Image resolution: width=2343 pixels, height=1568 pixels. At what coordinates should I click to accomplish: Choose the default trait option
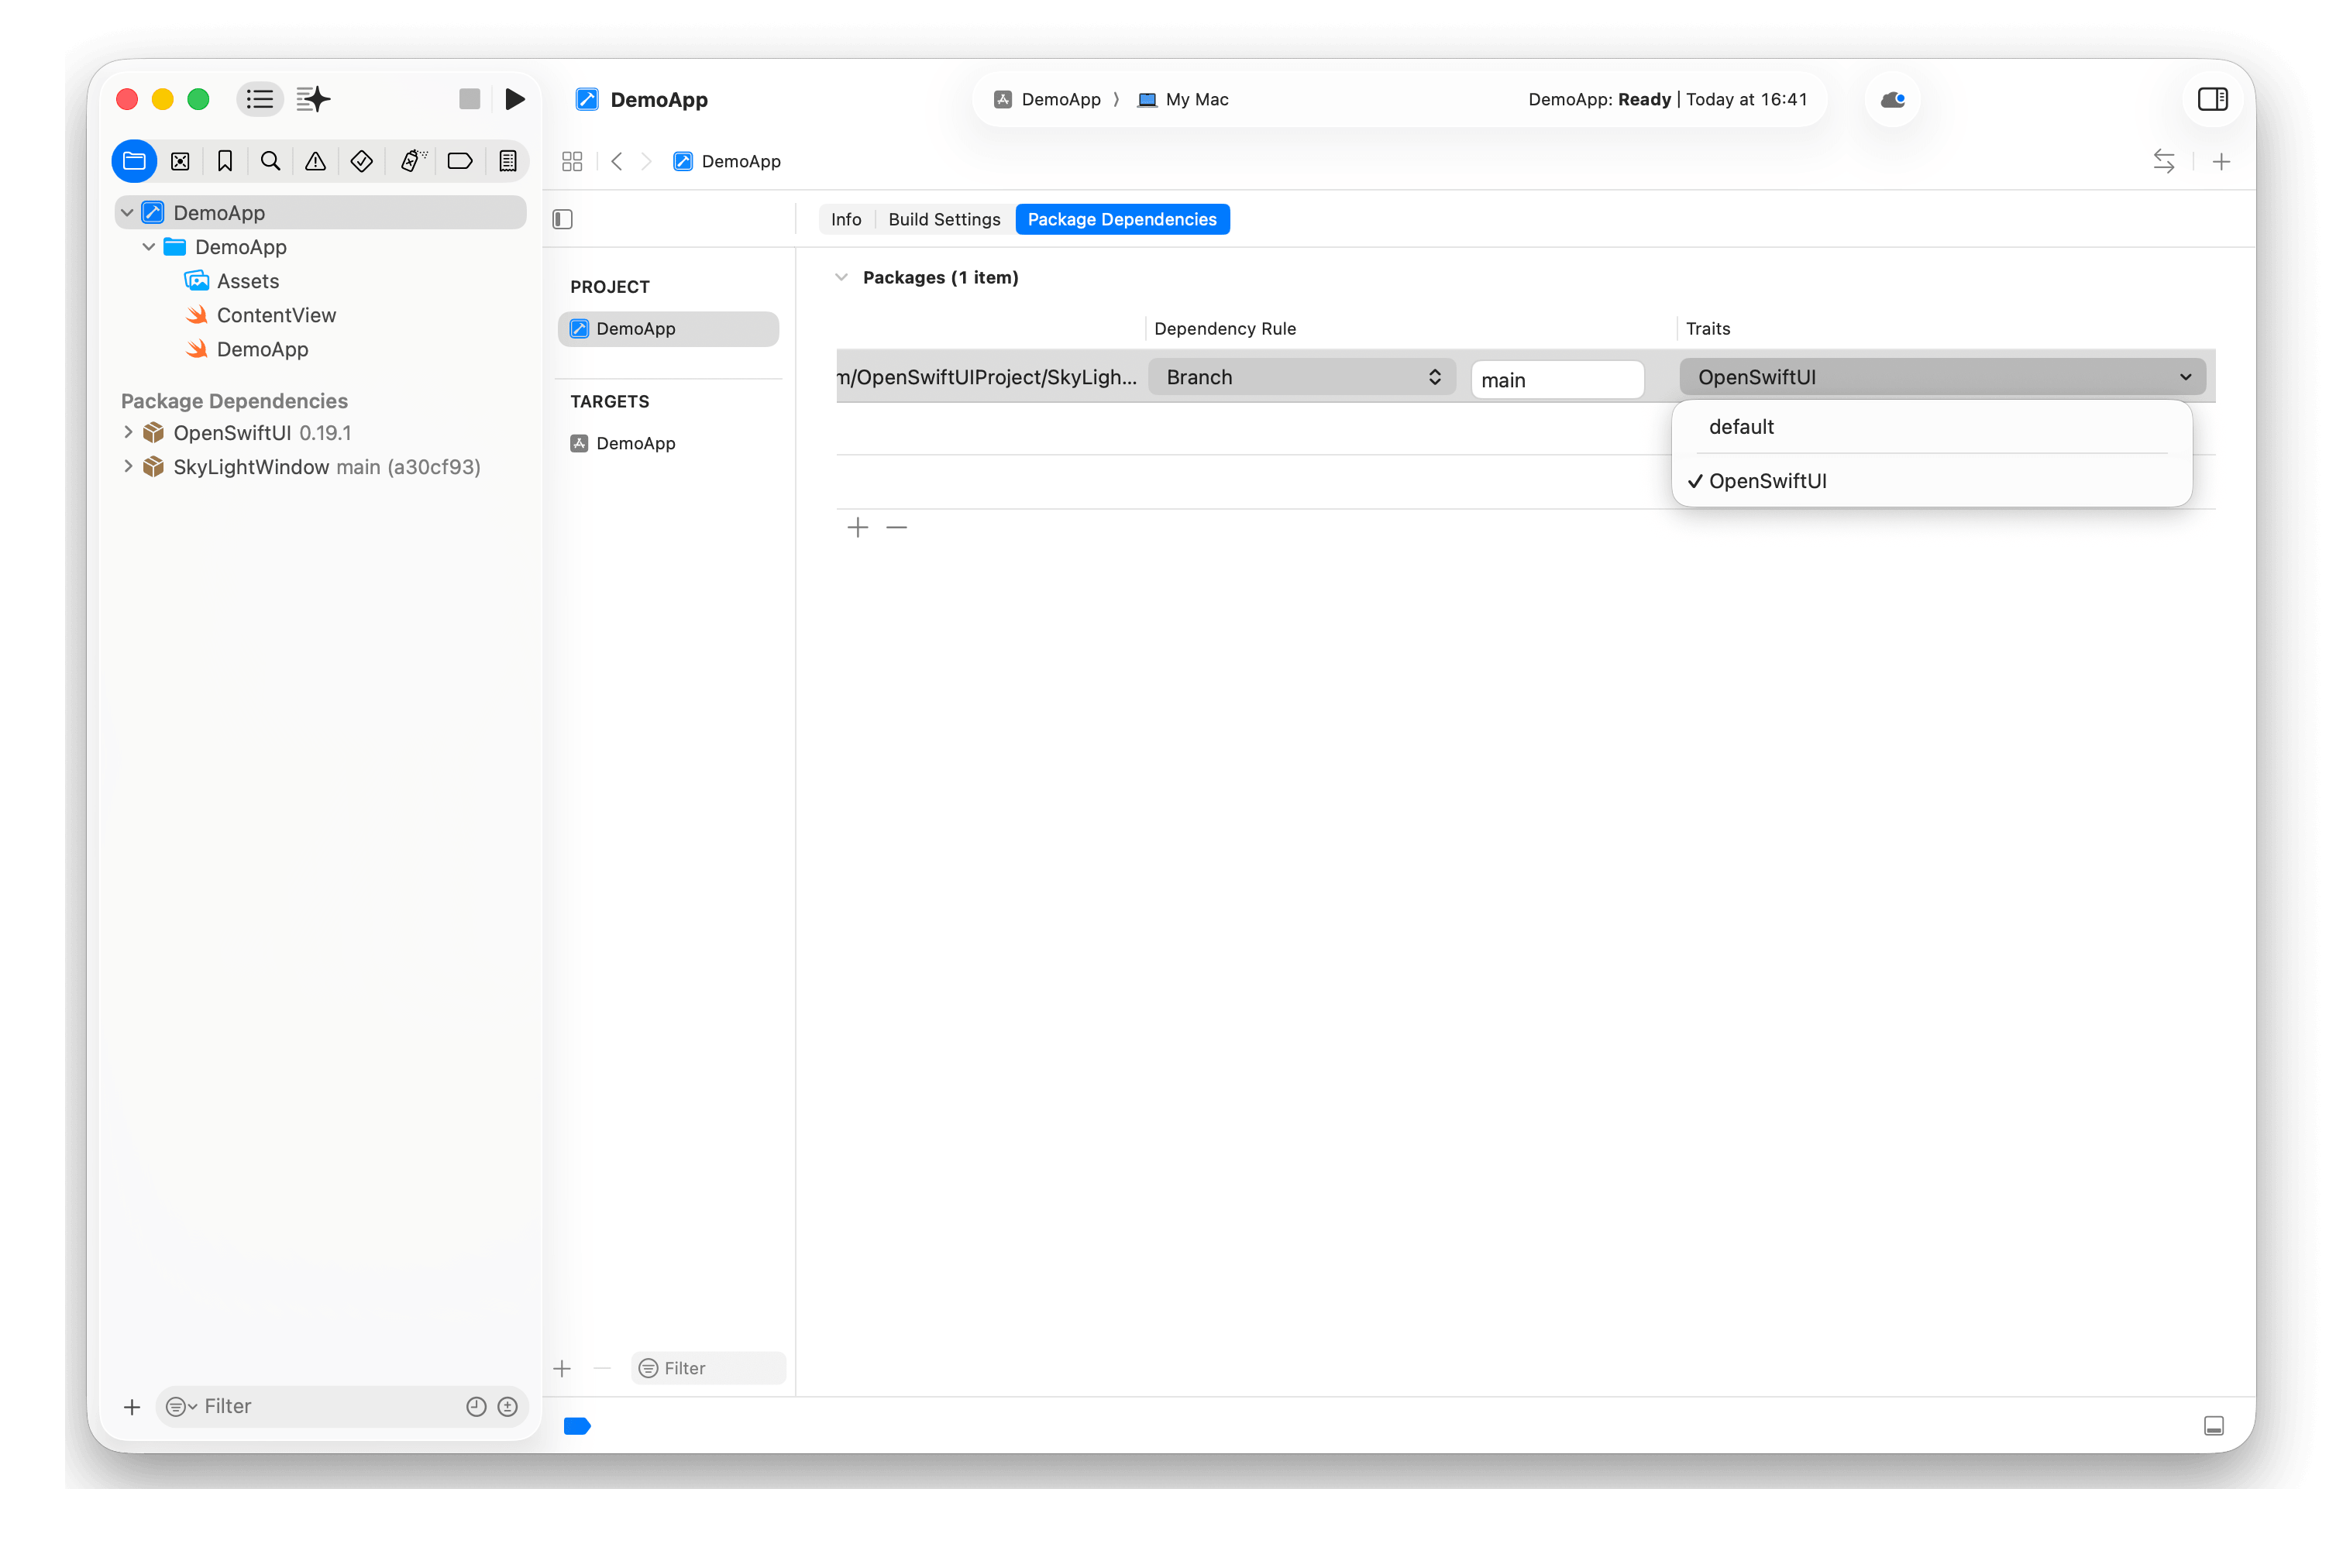pyautogui.click(x=1931, y=427)
